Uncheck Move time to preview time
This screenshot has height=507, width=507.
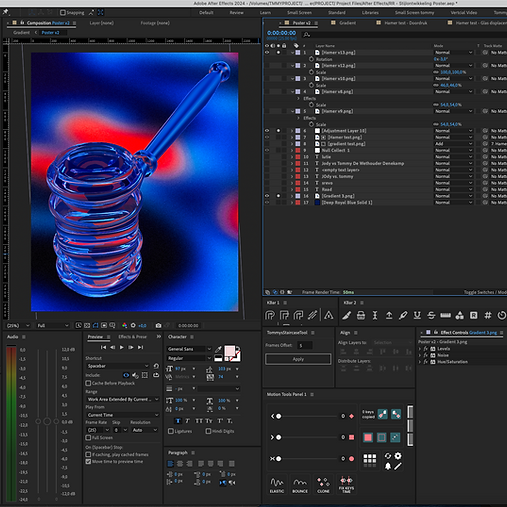88,462
